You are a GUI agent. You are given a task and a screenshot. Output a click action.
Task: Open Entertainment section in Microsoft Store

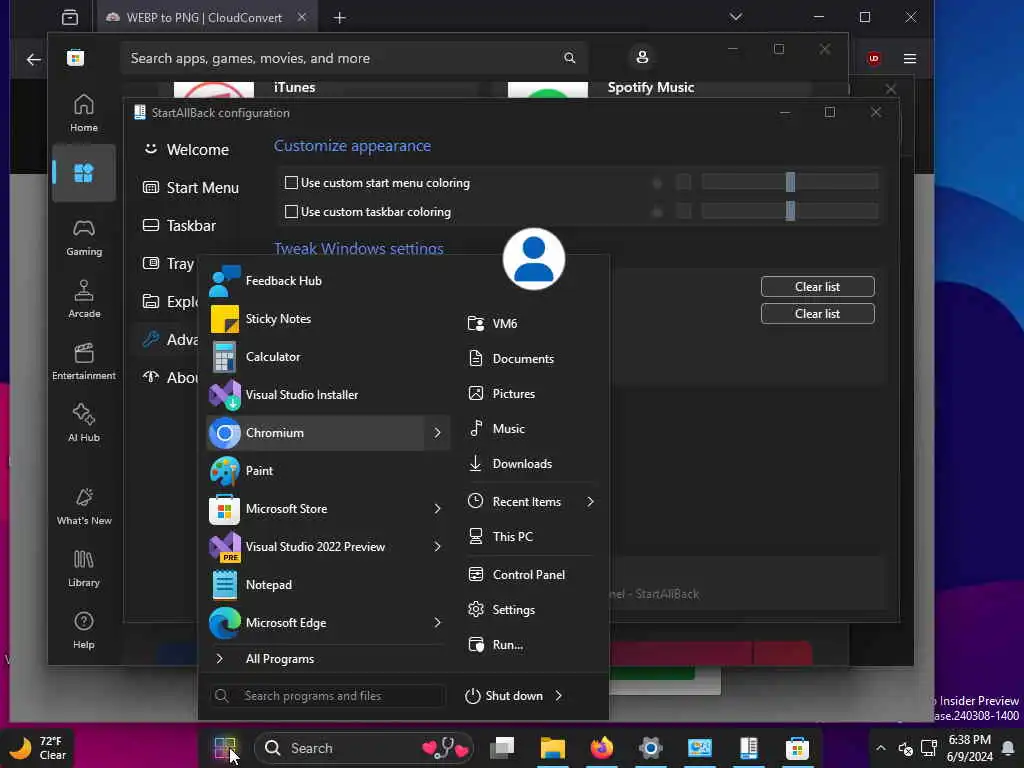(84, 361)
